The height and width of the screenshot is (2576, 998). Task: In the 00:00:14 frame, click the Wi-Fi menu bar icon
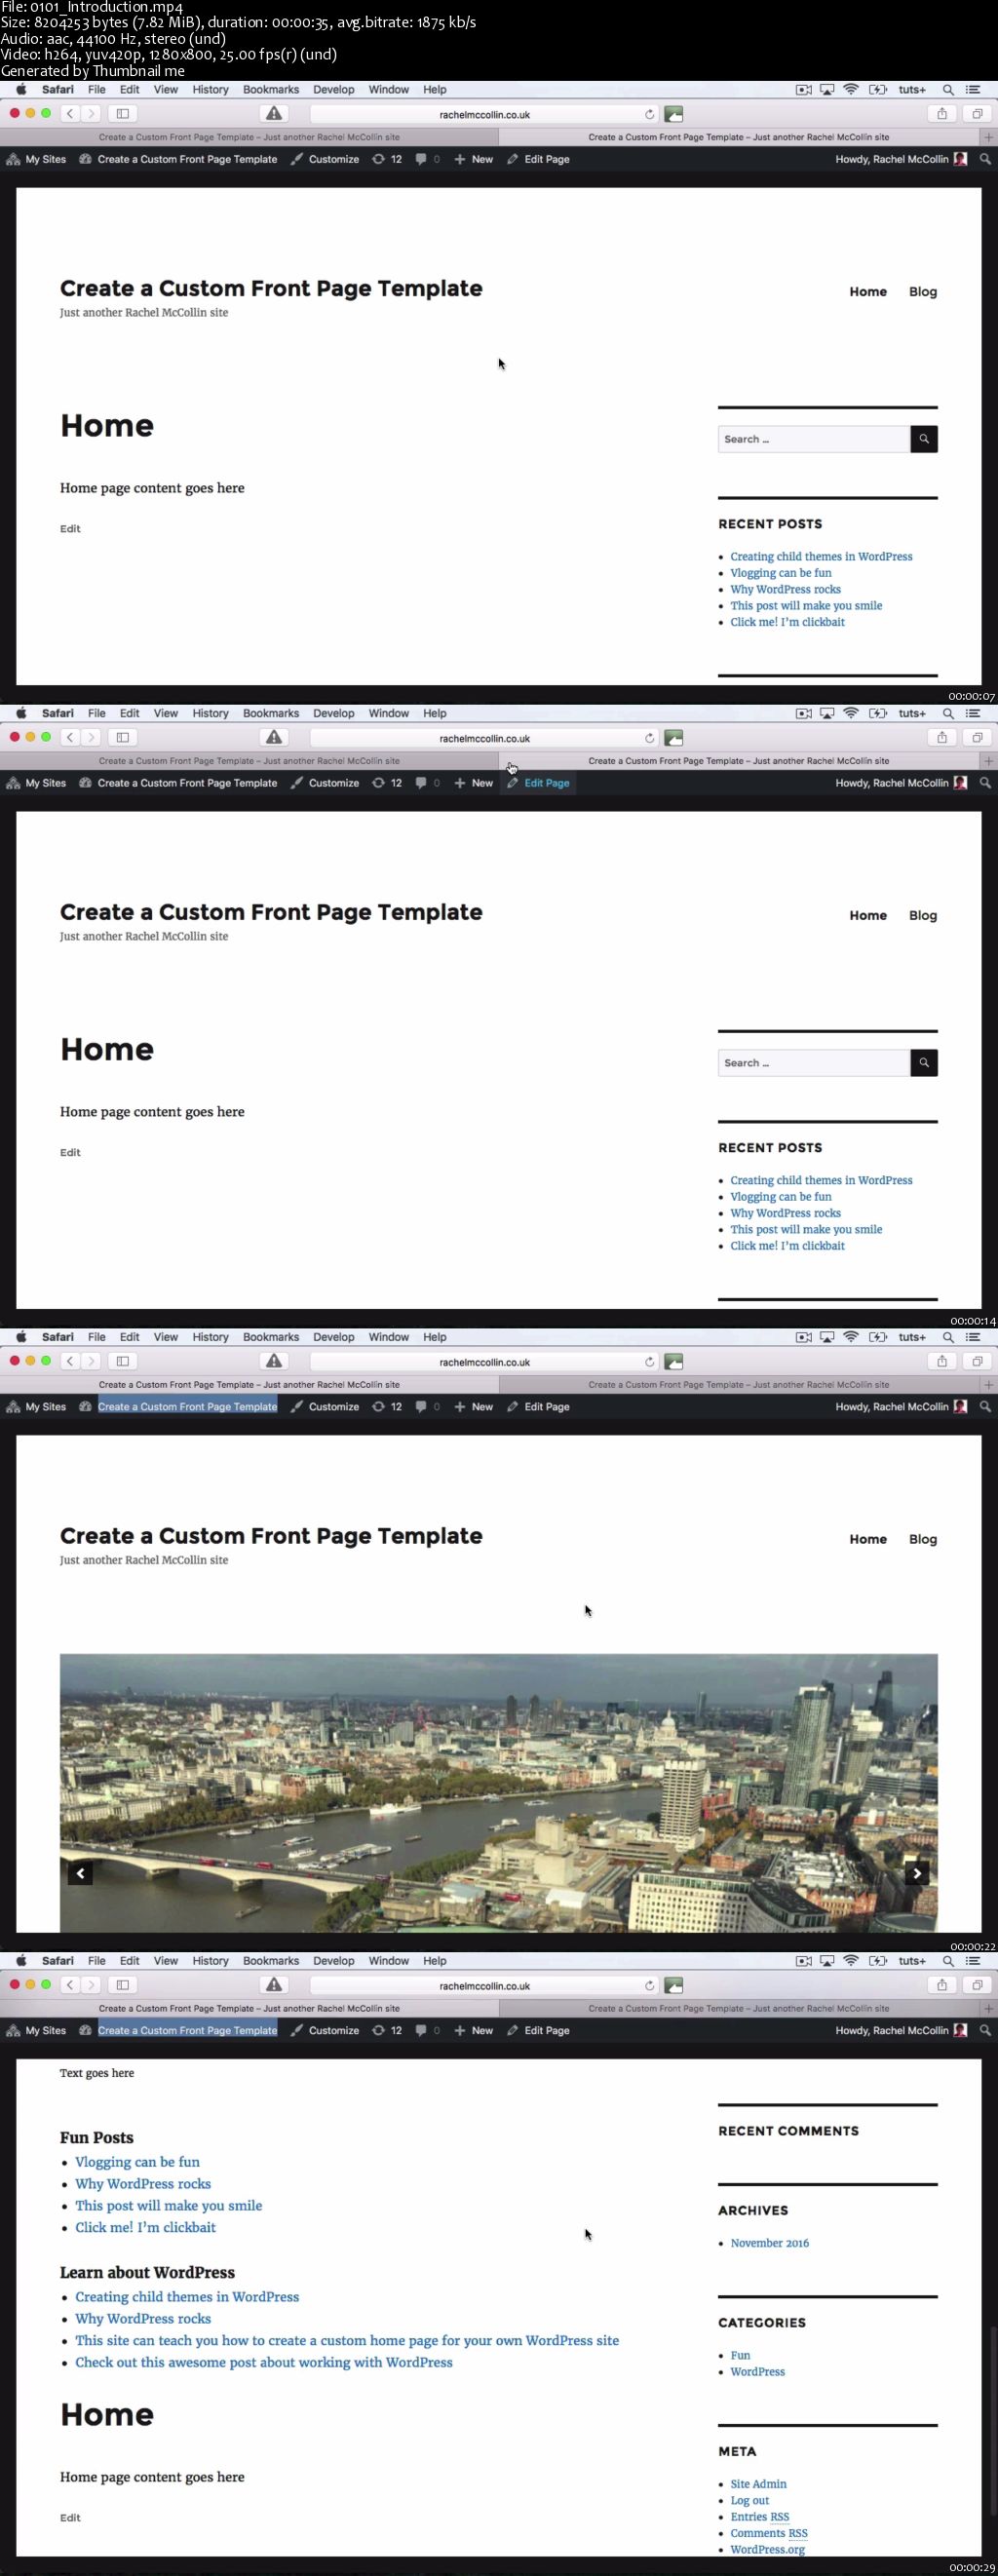(x=851, y=713)
